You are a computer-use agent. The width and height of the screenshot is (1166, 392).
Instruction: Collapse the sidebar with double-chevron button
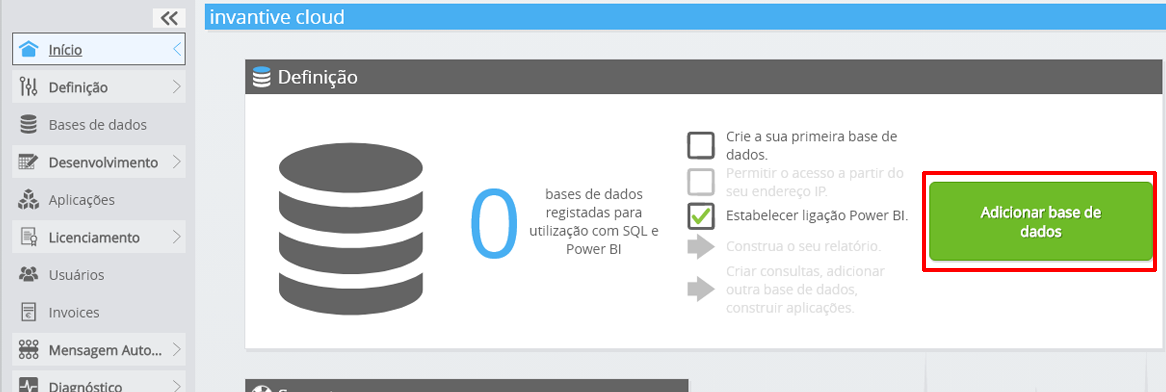169,18
